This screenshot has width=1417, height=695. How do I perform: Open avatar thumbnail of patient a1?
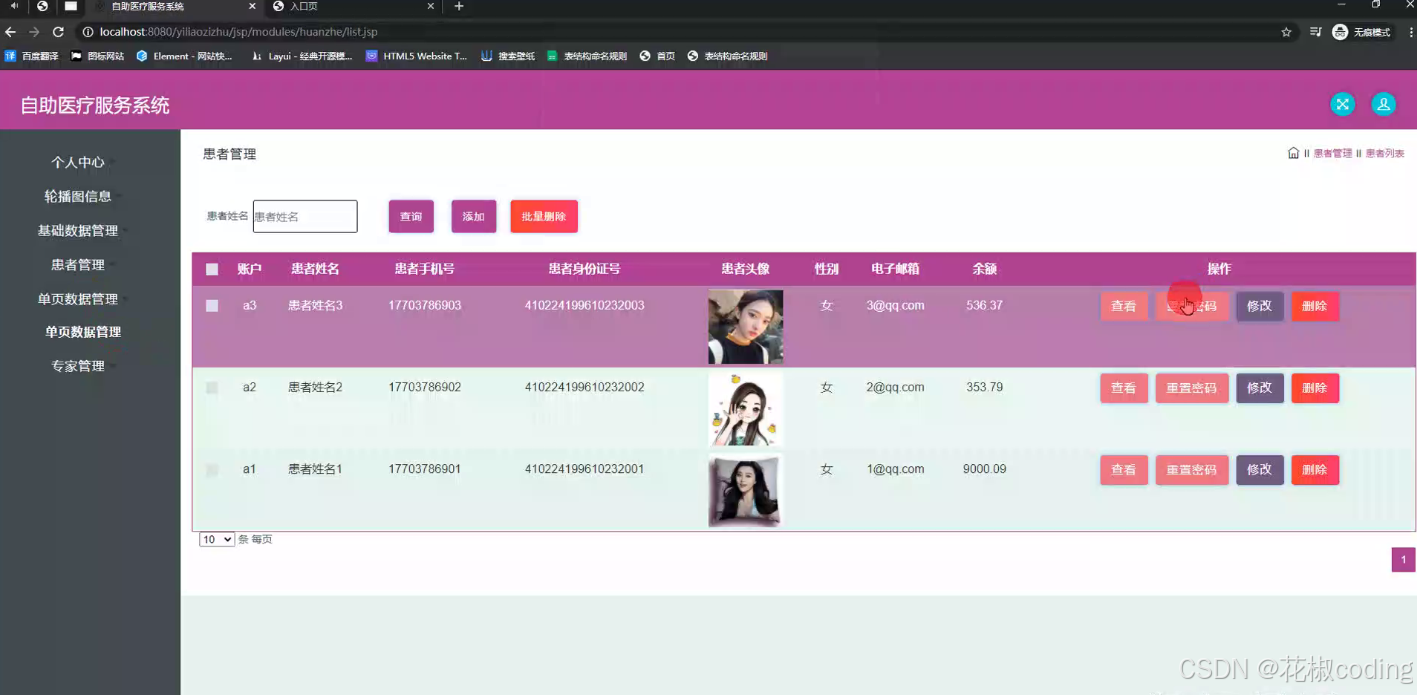pos(746,490)
